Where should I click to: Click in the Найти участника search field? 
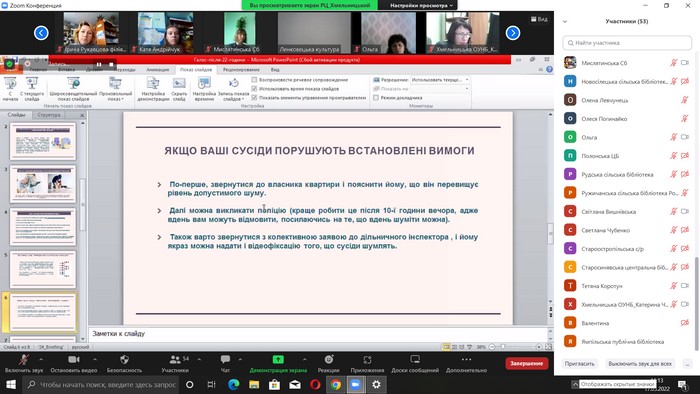tap(627, 43)
